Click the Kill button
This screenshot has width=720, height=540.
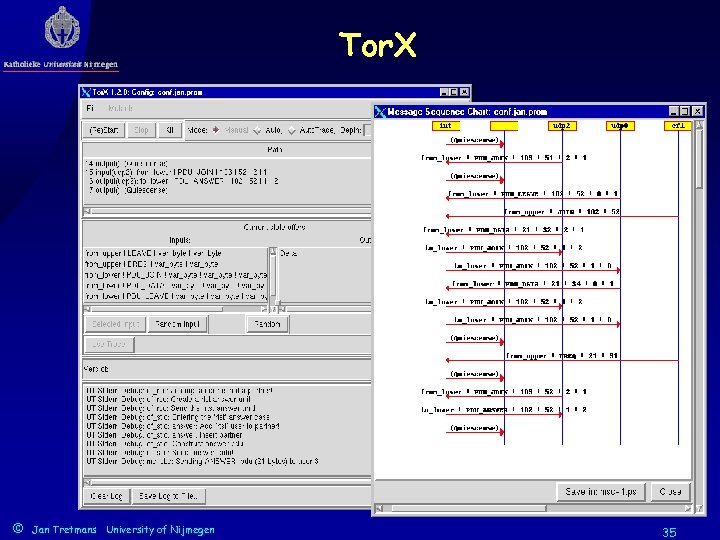[x=170, y=130]
